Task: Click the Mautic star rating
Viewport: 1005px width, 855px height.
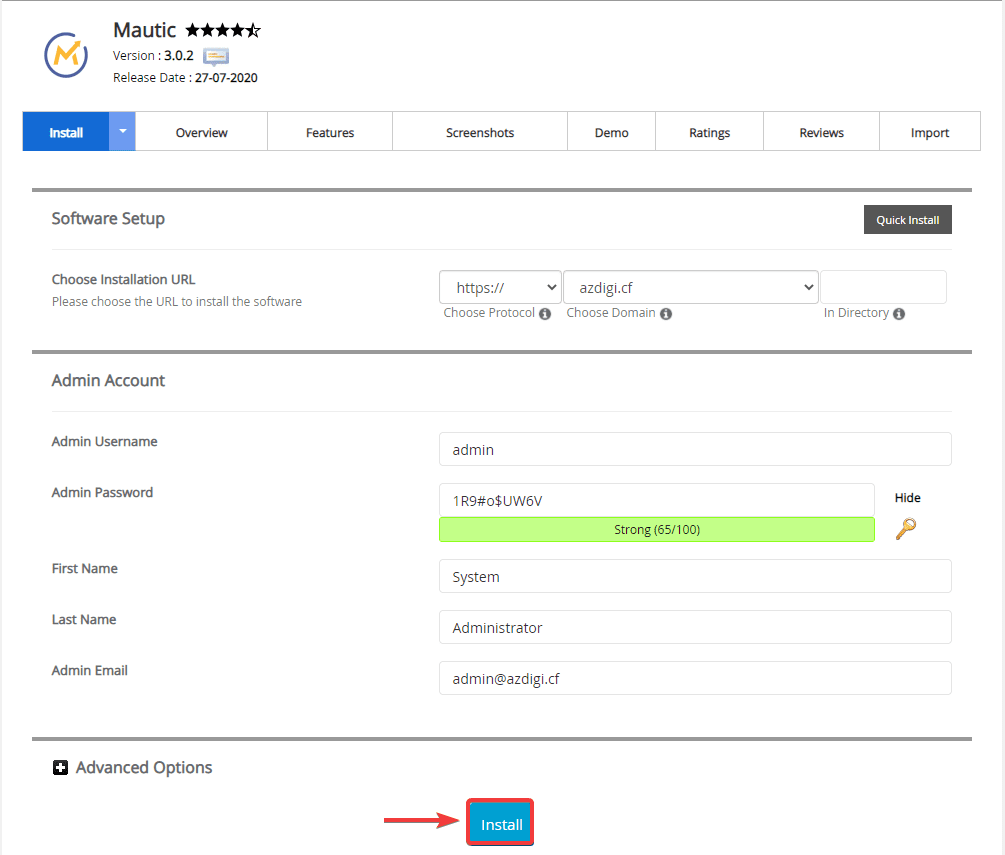Action: [x=223, y=31]
